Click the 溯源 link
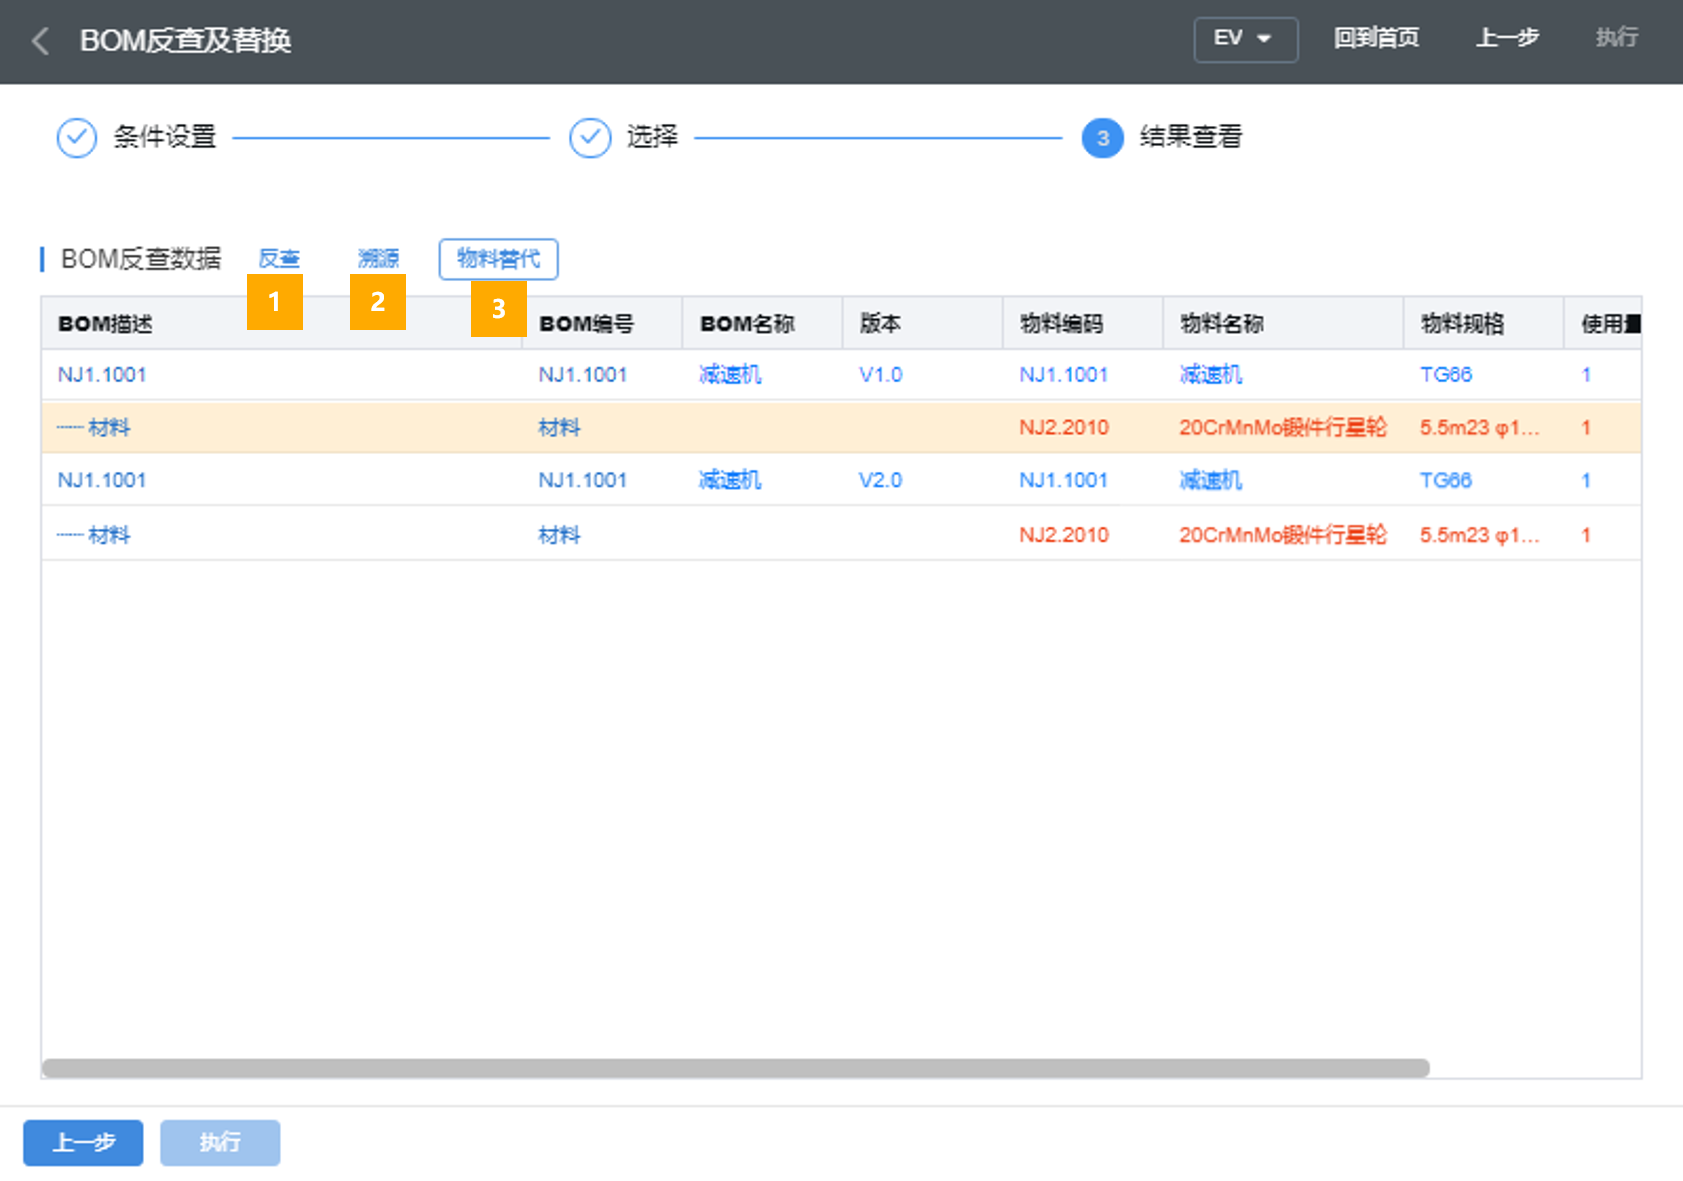The width and height of the screenshot is (1683, 1181). point(379,259)
